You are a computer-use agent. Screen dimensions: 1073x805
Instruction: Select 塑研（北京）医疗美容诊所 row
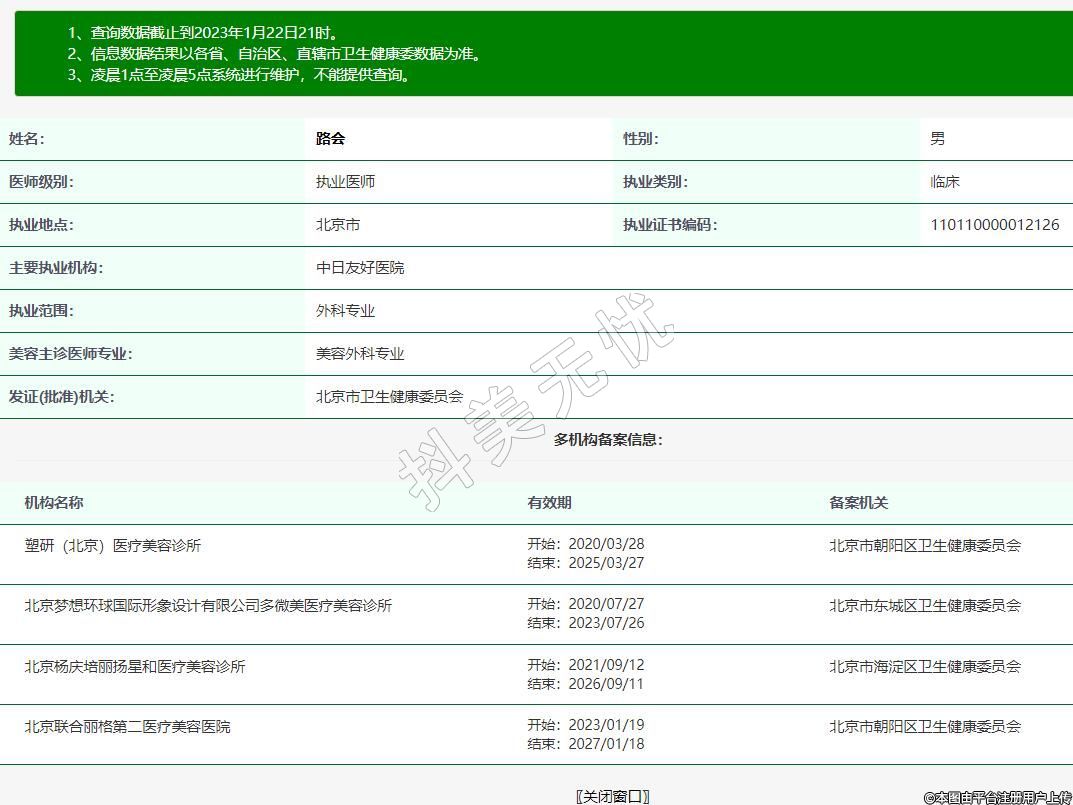113,546
